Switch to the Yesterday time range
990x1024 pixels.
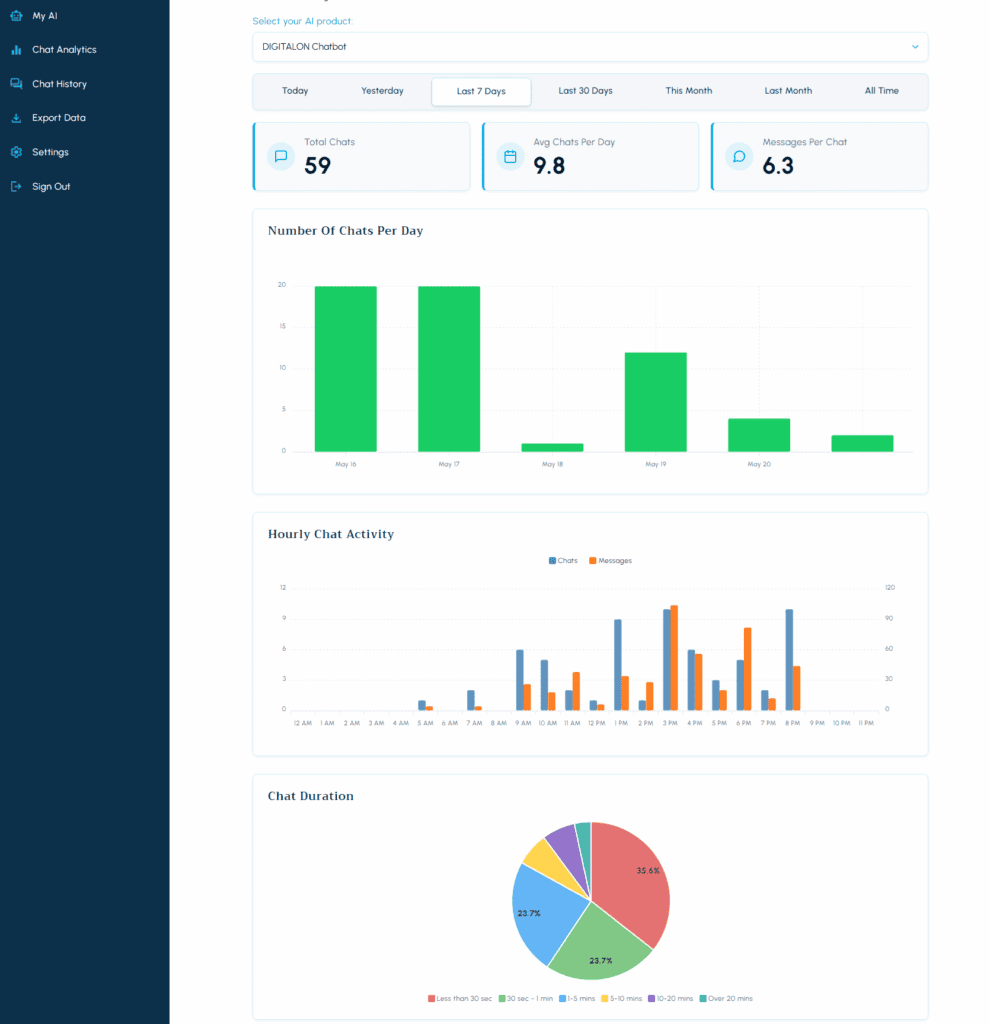coord(382,91)
